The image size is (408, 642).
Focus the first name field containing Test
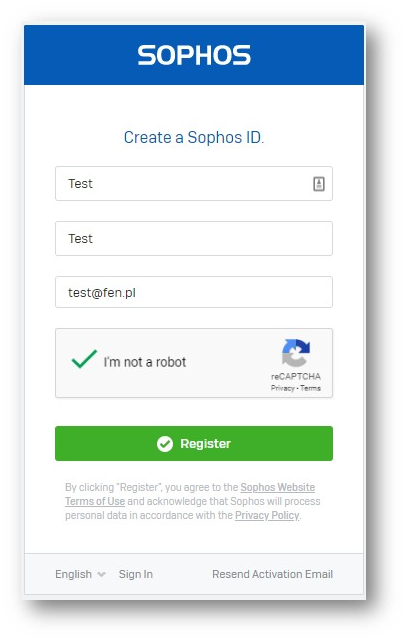[x=194, y=183]
